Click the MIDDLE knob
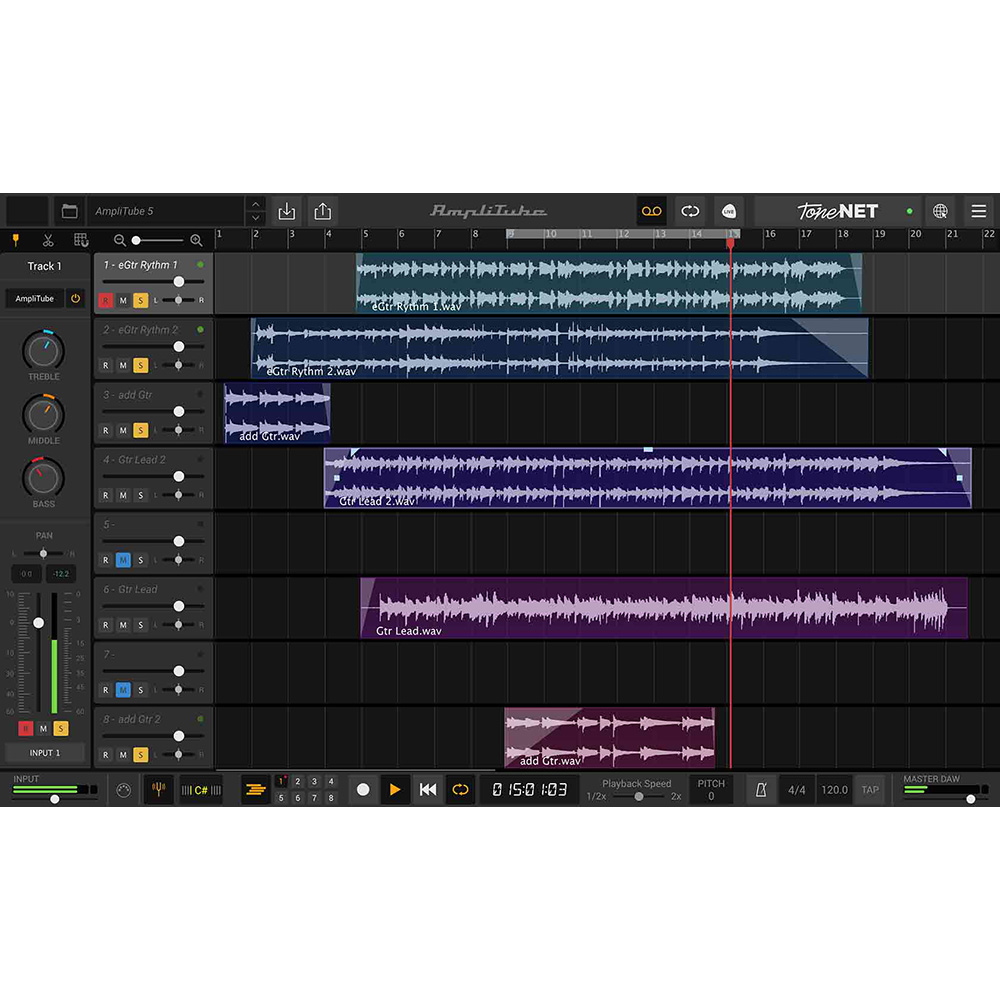The image size is (1000, 1000). click(43, 415)
